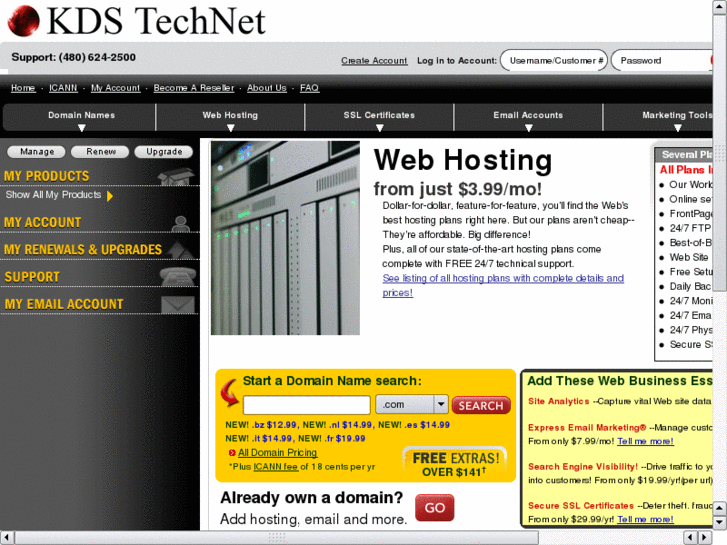
Task: Open MY RENEWALS & UPGRADES sidebar section
Action: 83,250
